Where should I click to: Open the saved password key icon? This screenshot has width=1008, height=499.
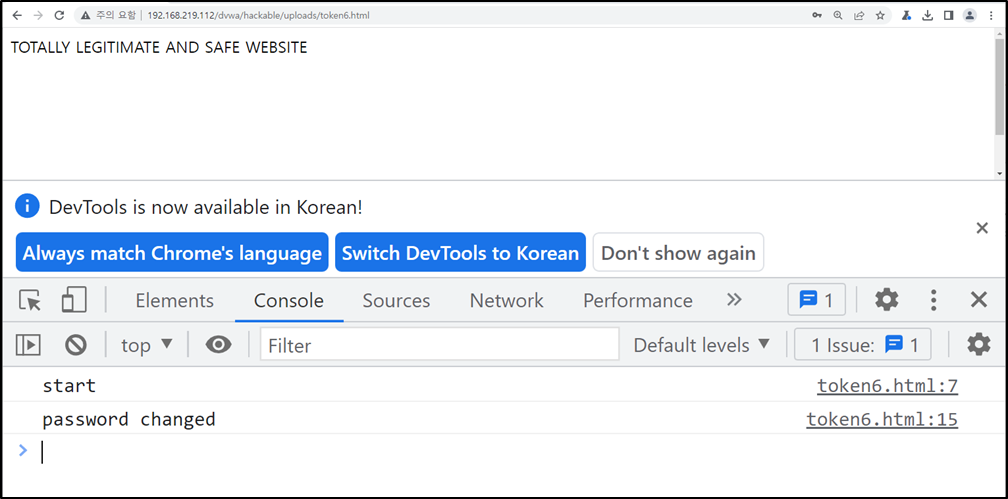click(x=817, y=15)
